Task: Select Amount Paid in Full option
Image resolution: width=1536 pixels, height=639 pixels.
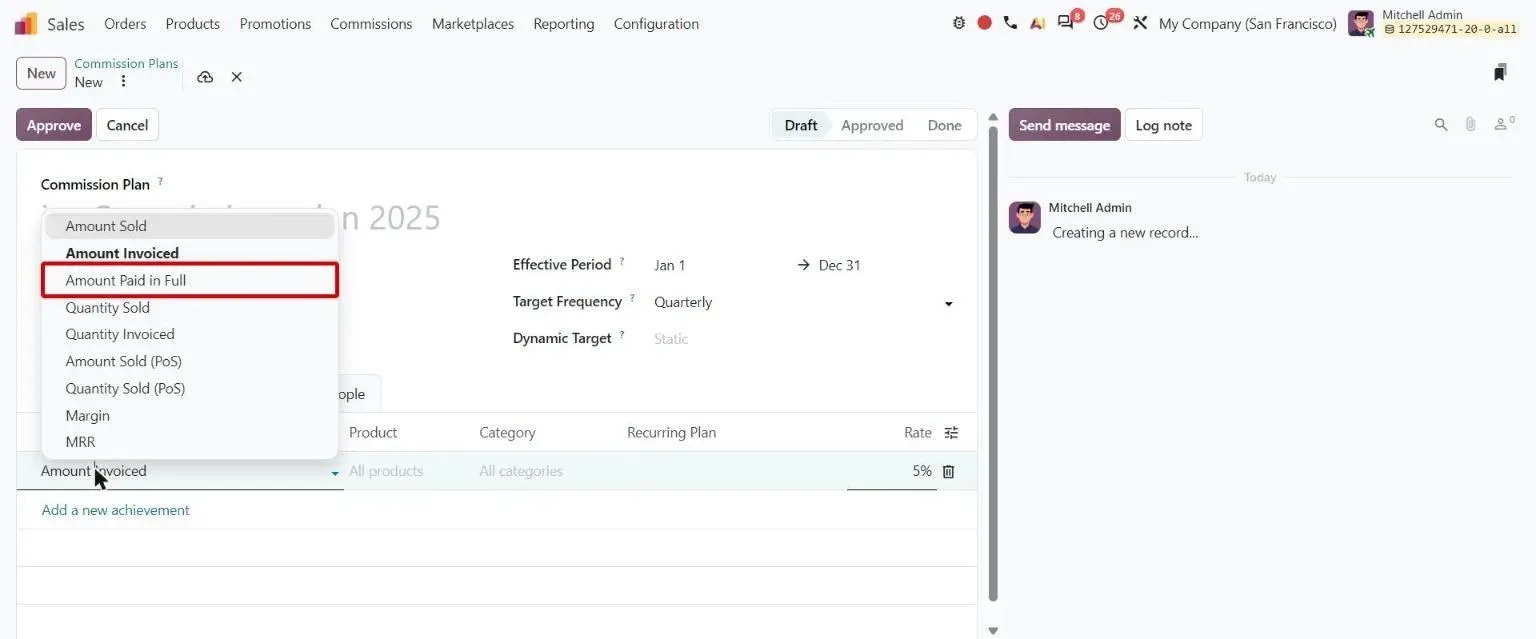Action: tap(190, 280)
